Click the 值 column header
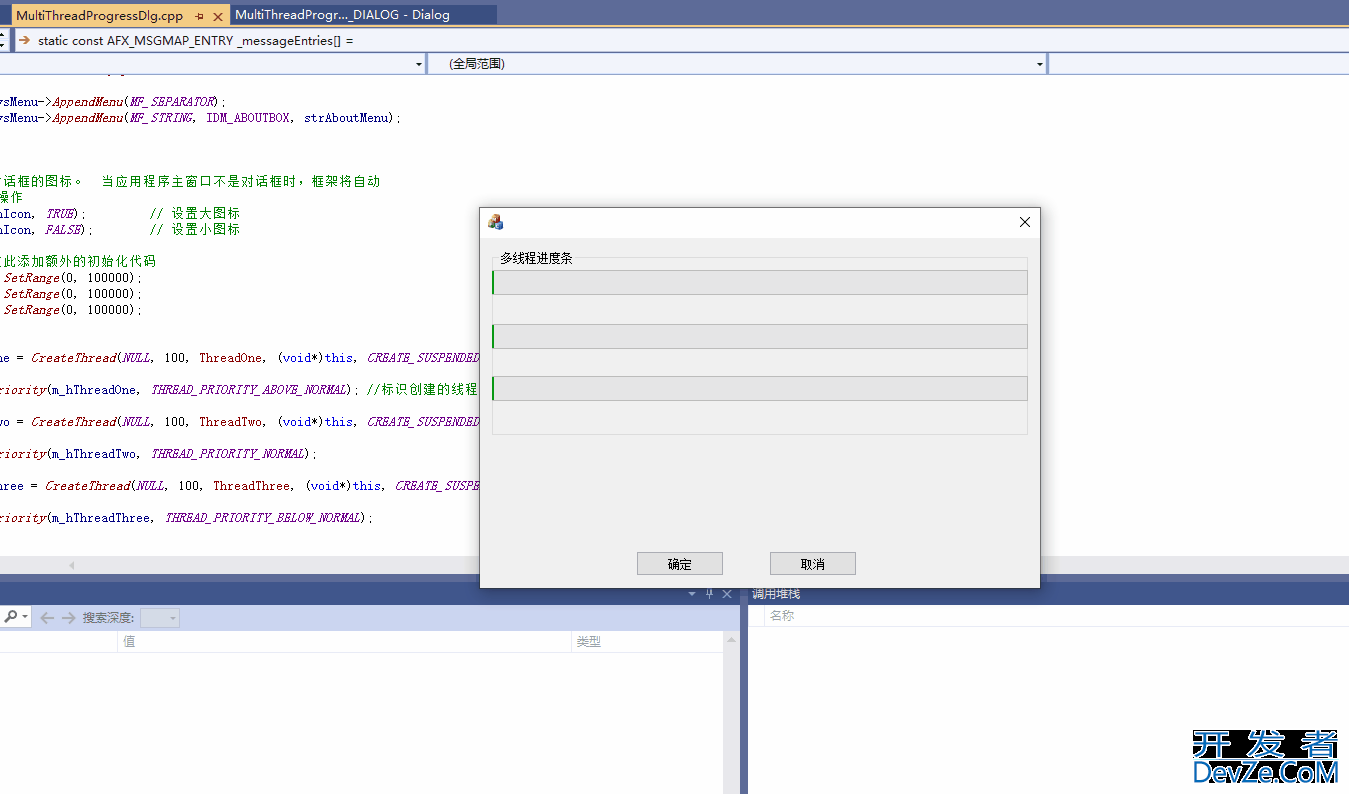Screen dimensions: 1349x794 point(345,642)
